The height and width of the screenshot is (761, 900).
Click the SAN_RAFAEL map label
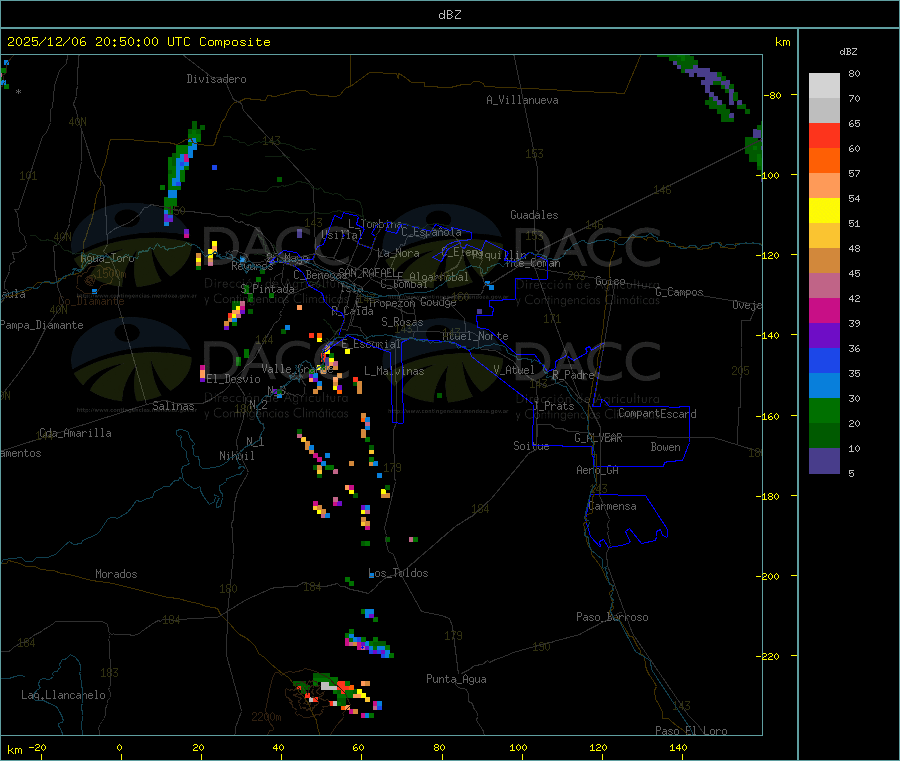[367, 272]
